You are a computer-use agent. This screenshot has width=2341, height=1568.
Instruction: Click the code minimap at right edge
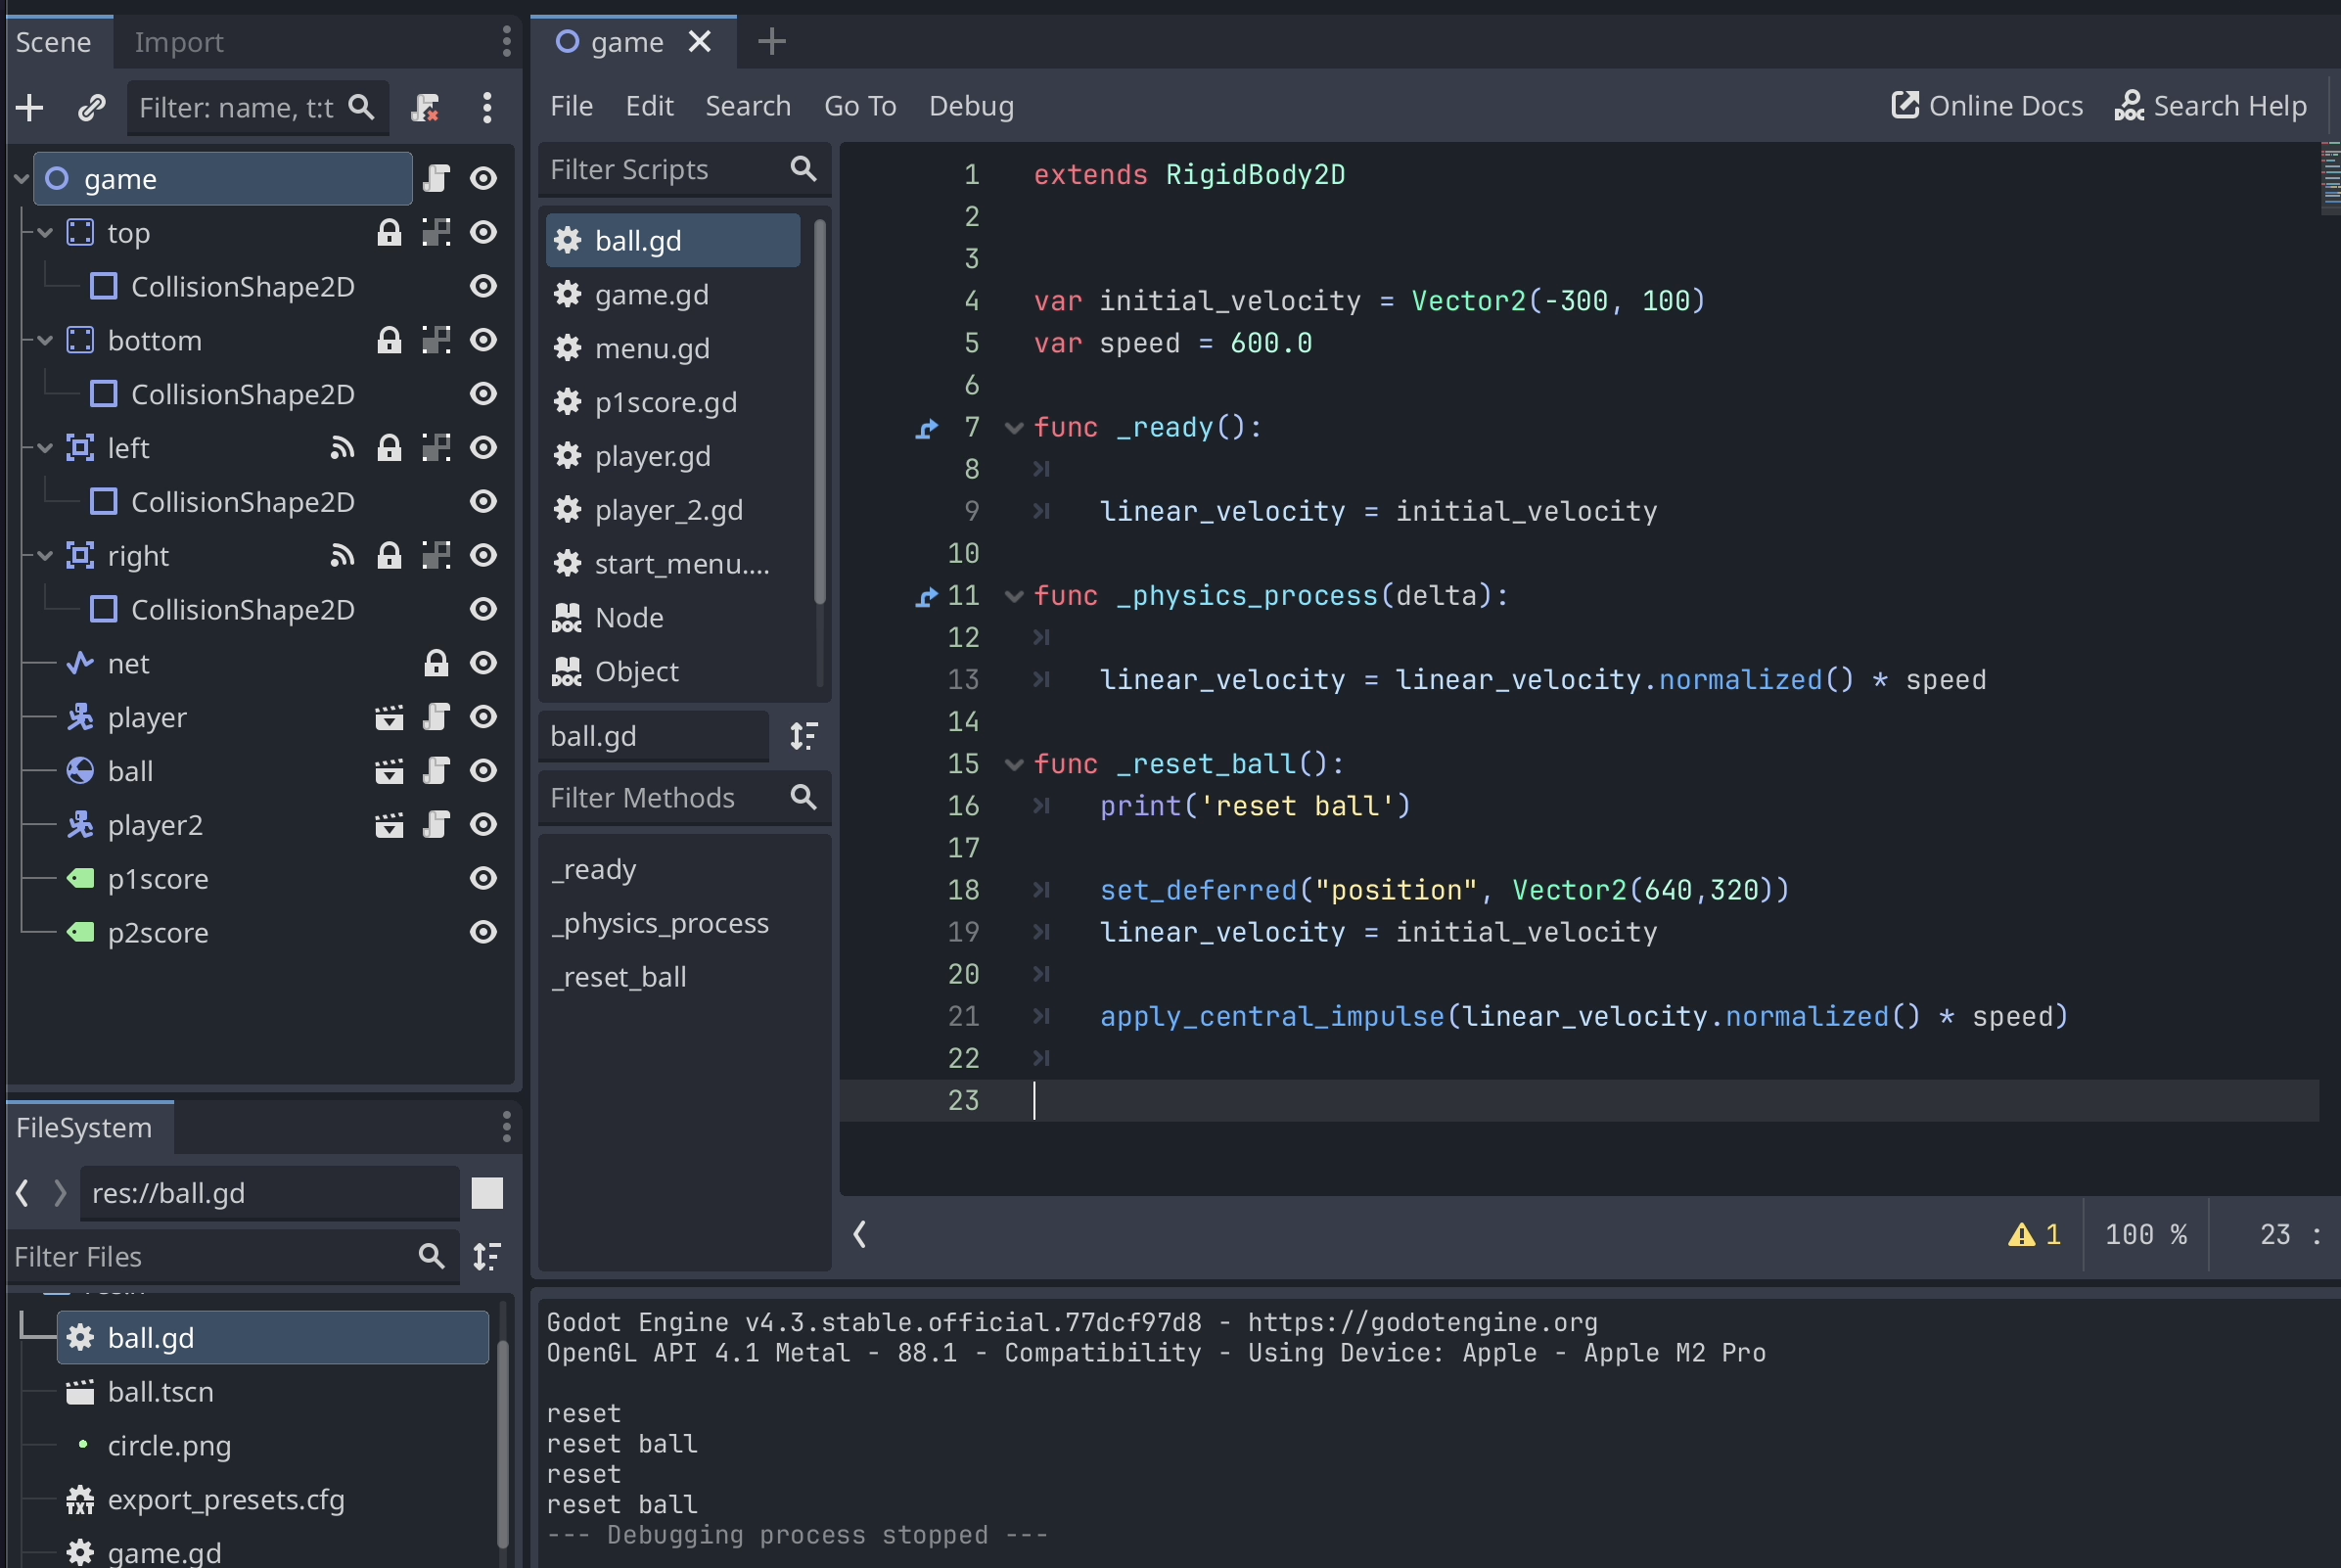click(2331, 178)
